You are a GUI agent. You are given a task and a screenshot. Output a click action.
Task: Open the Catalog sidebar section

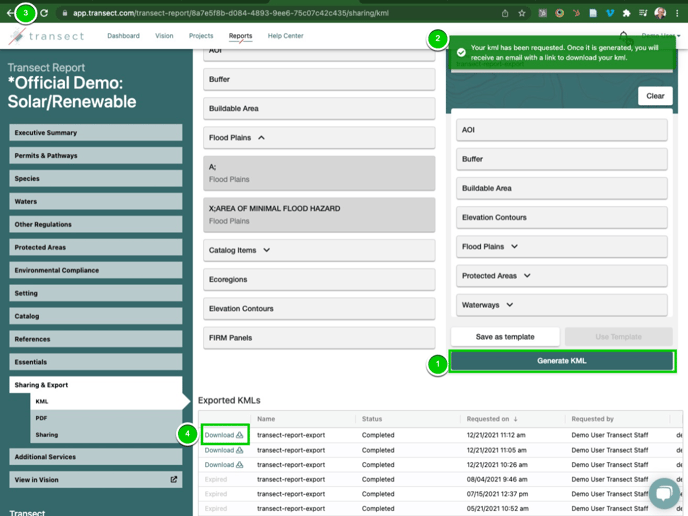click(96, 316)
